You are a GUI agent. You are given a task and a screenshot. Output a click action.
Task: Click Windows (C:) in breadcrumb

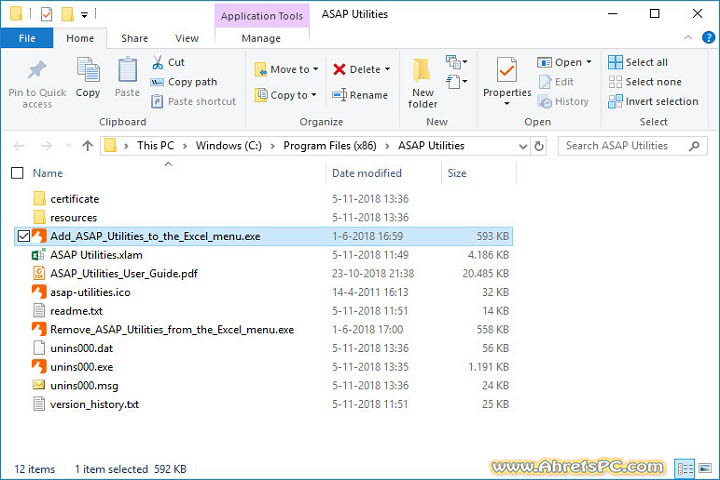pos(229,146)
